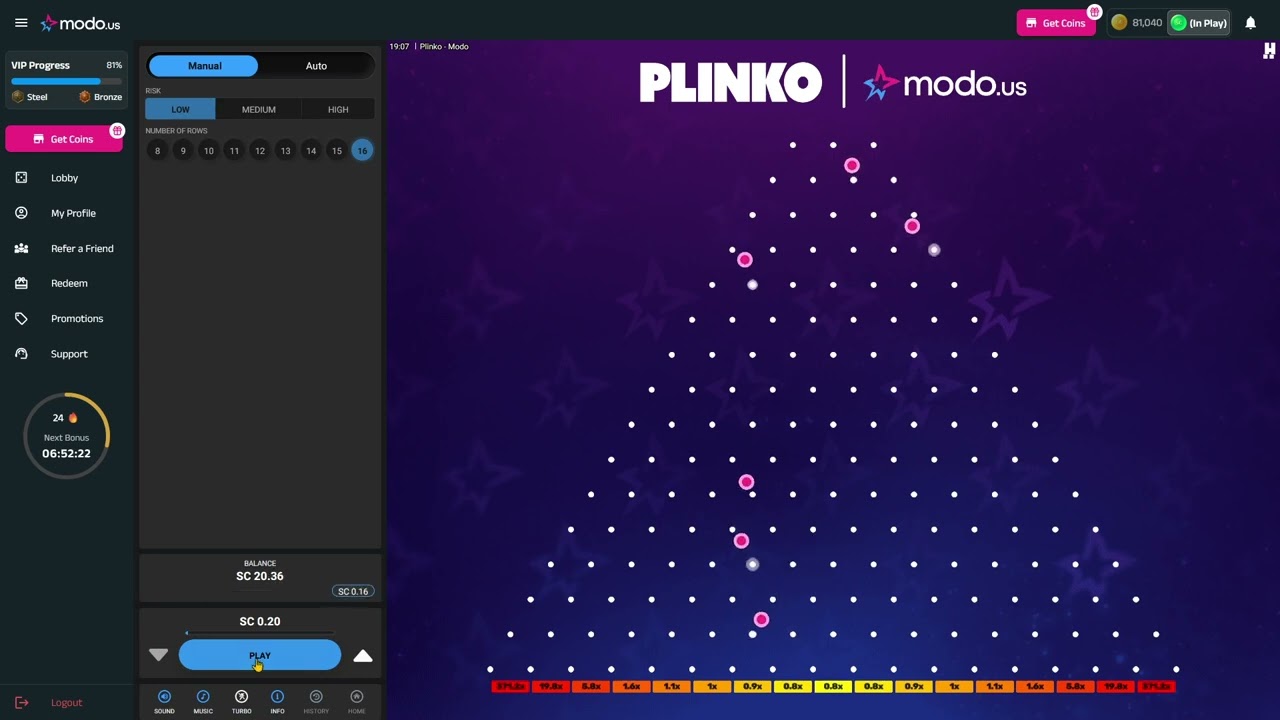Click the Support headset icon

[x=21, y=354]
